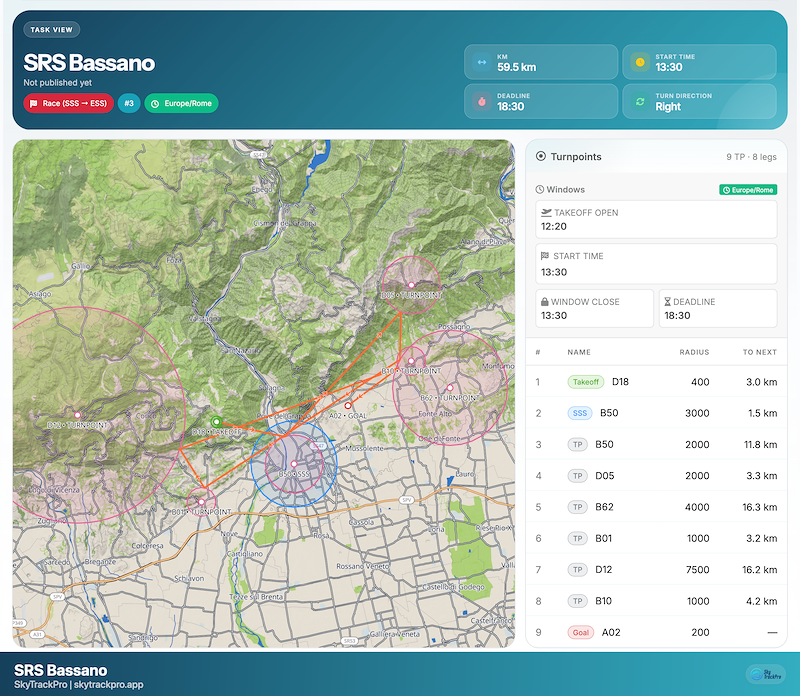800x696 pixels.
Task: Select the Takeoff D18 row
Action: tap(656, 382)
